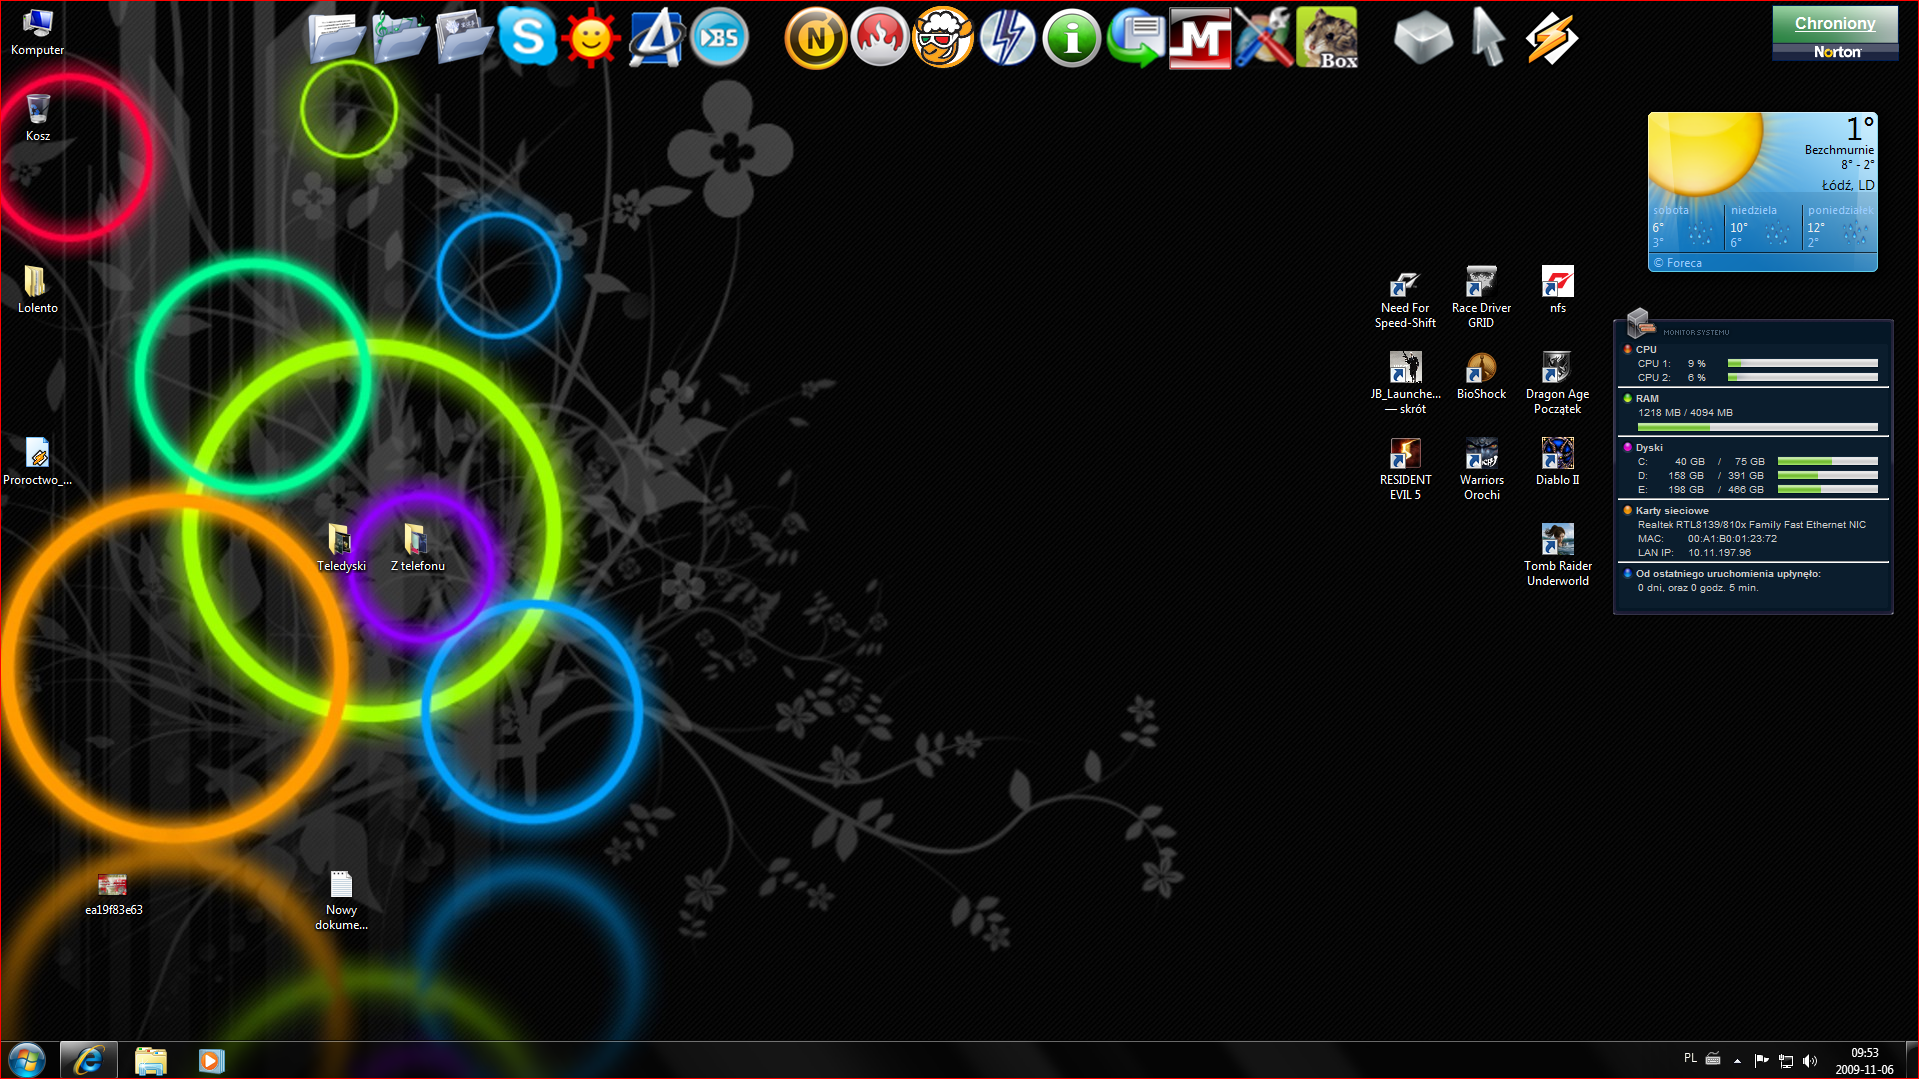Open network status tray icon
Image resolution: width=1919 pixels, height=1079 pixels.
tap(1786, 1061)
